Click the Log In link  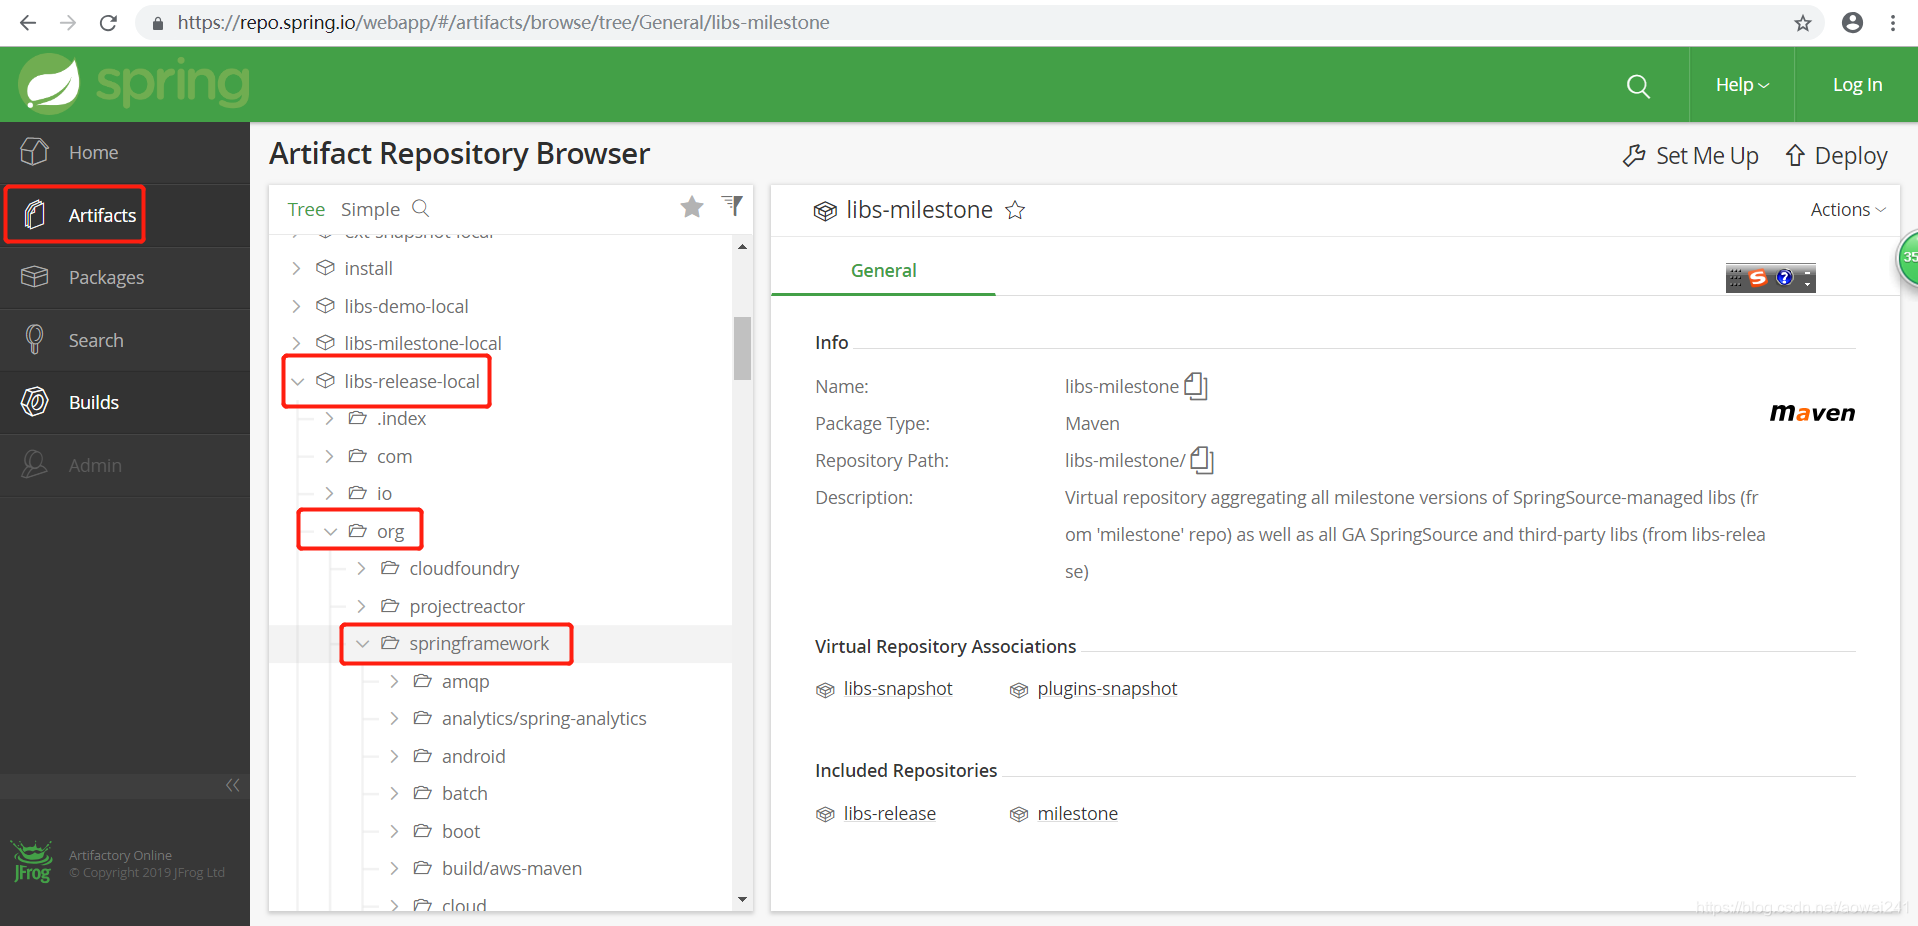[1857, 85]
